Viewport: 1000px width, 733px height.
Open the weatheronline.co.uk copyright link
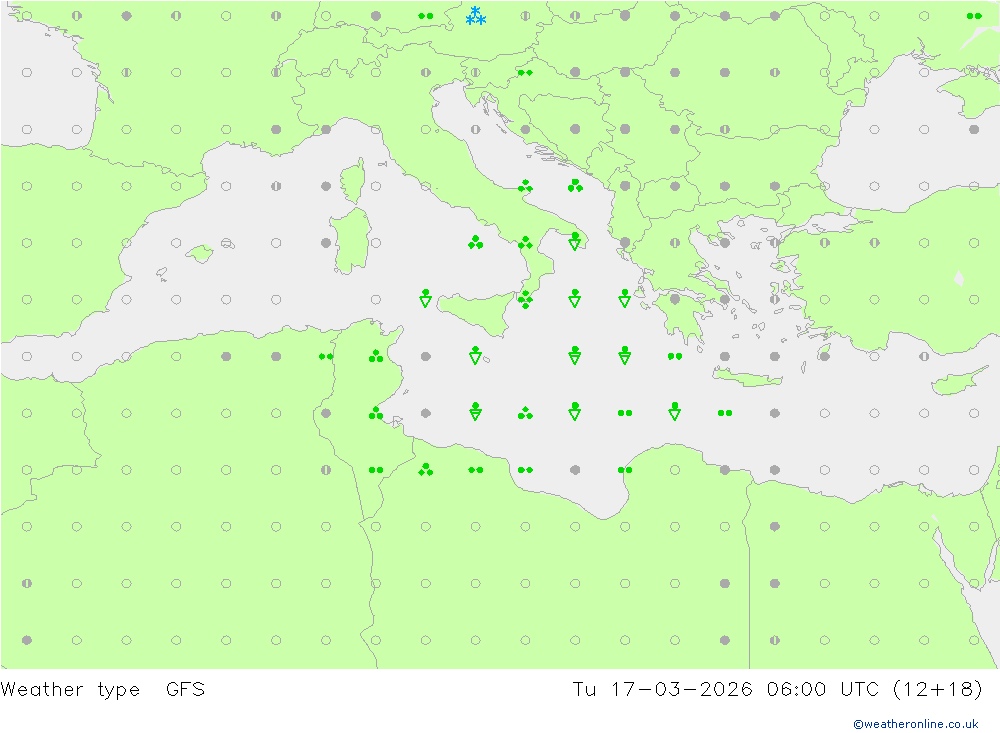(x=915, y=724)
